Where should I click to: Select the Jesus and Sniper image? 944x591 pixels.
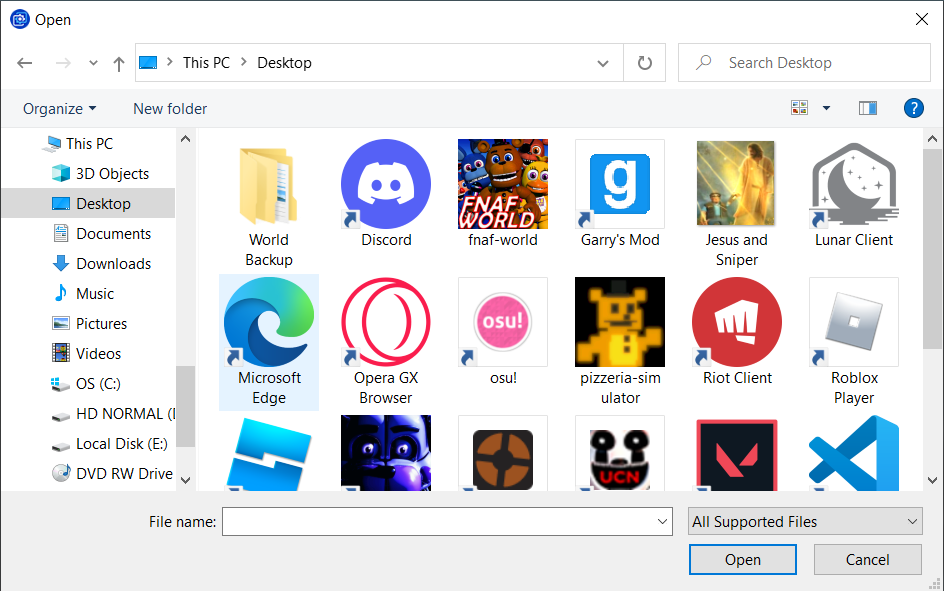pos(736,205)
